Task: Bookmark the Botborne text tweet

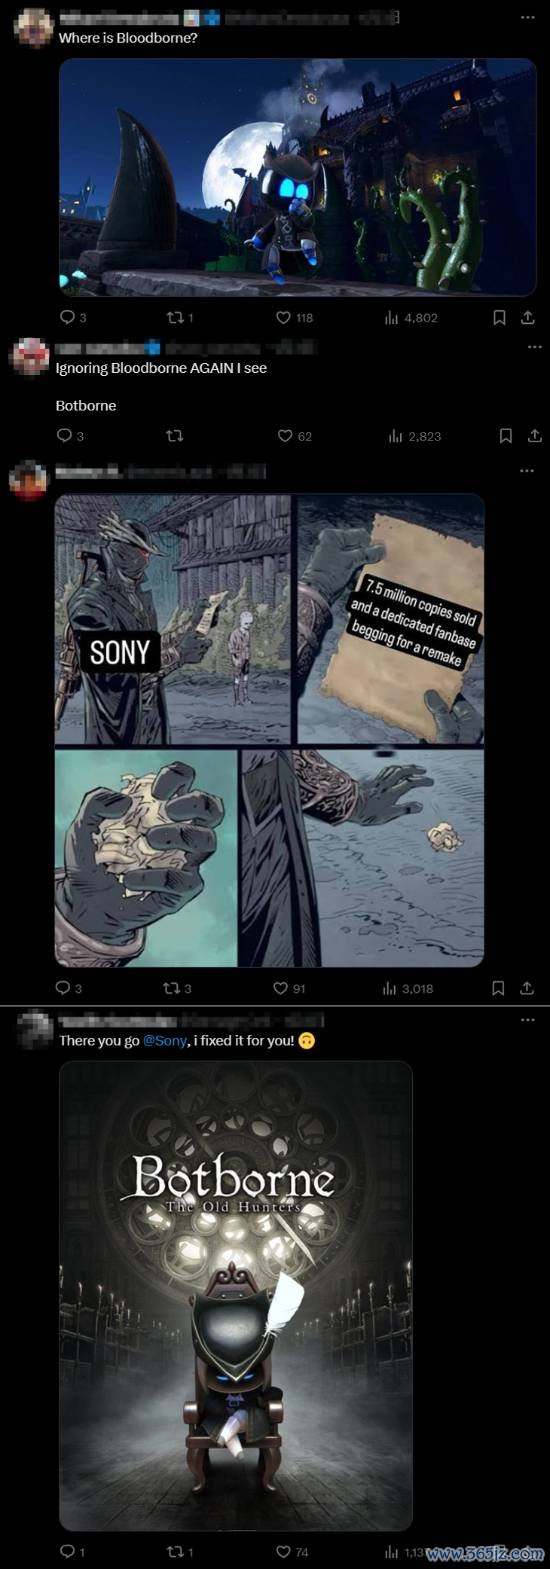Action: click(505, 436)
